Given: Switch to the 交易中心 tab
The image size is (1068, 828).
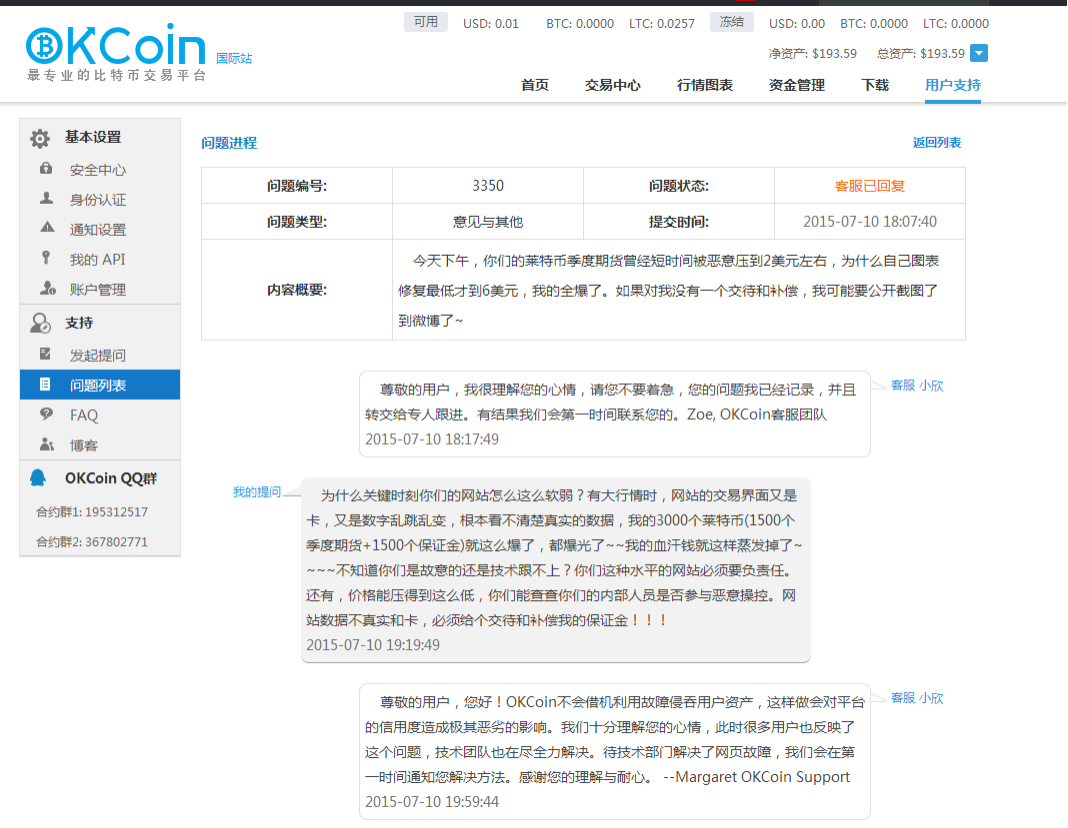Looking at the screenshot, I should 613,85.
